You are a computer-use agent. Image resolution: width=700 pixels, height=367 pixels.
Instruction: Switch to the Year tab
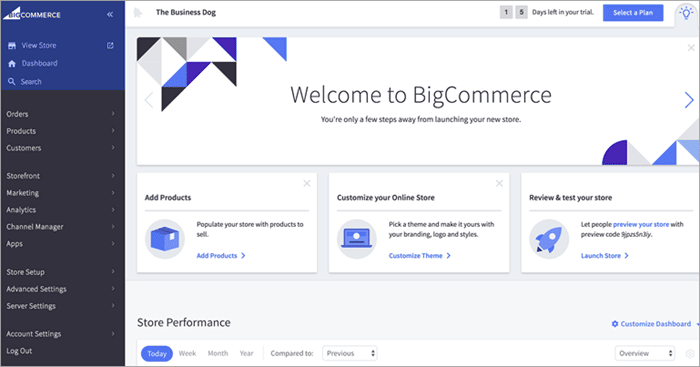[246, 353]
